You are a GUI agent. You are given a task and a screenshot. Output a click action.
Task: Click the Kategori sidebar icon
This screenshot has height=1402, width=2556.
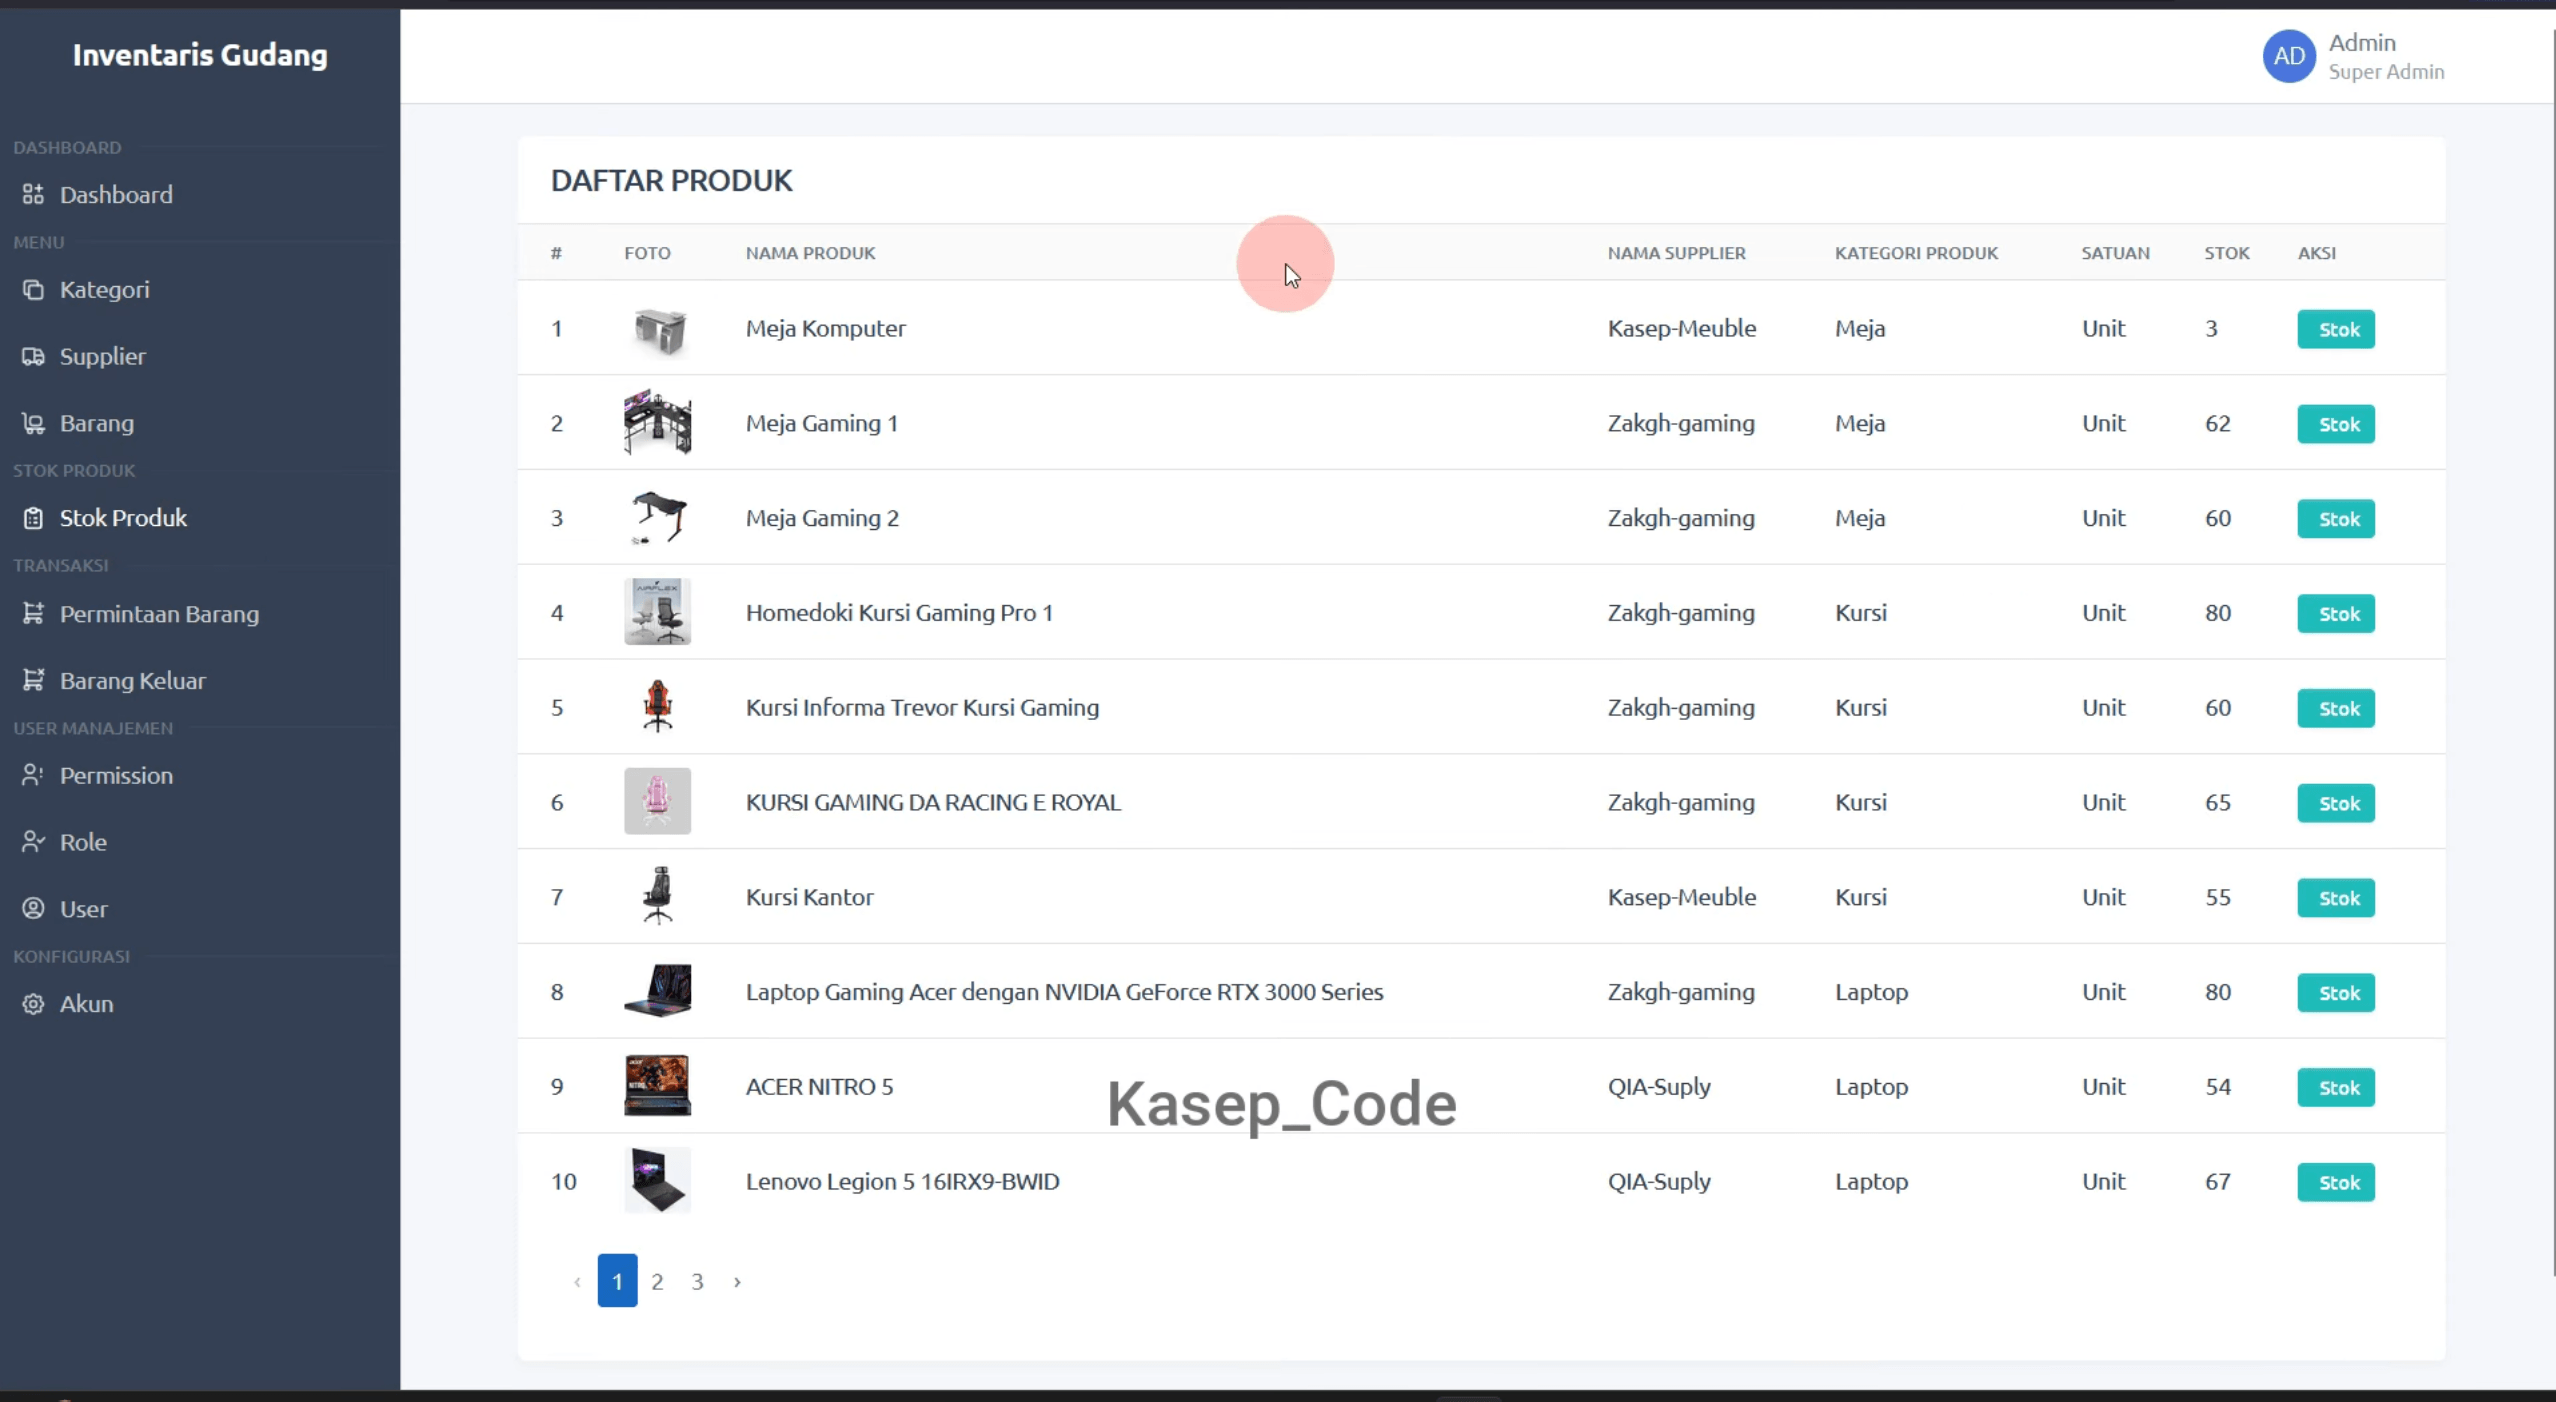tap(33, 289)
